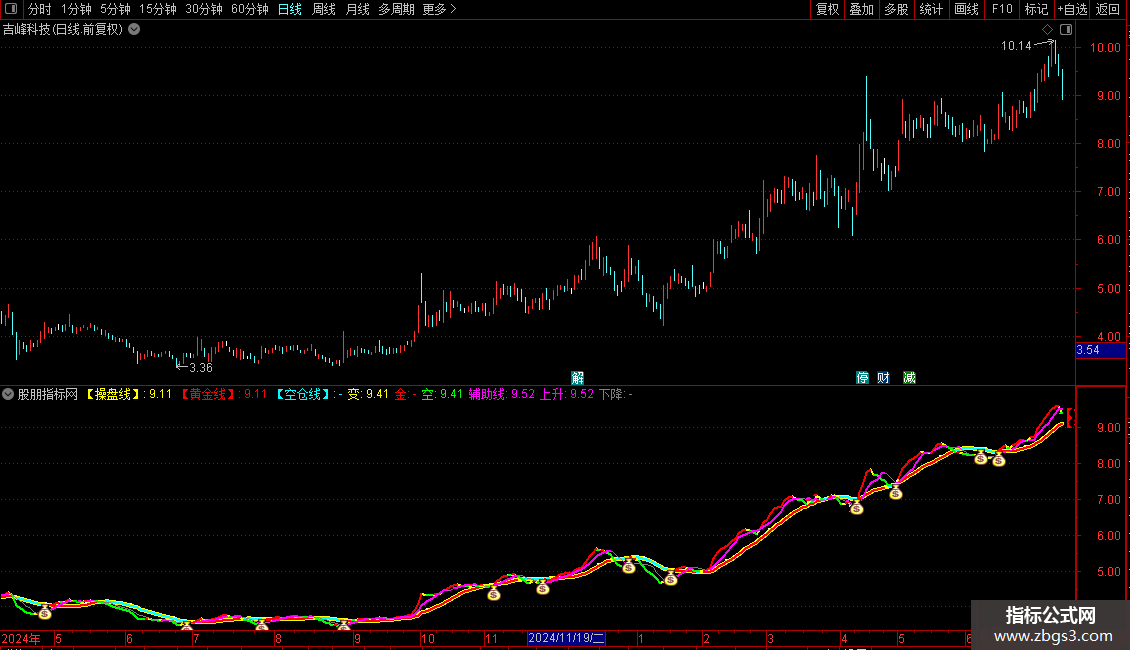Viewport: 1130px width, 650px height.
Task: Select the 30分钟 period tab
Action: 204,9
